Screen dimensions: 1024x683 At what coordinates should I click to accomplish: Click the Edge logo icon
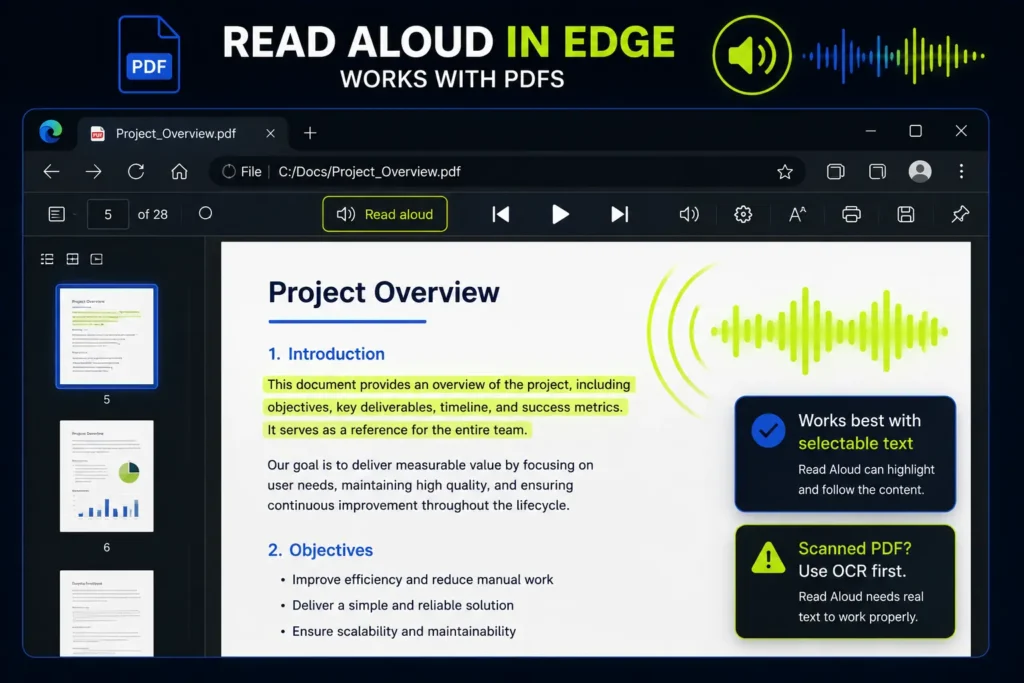(x=51, y=132)
